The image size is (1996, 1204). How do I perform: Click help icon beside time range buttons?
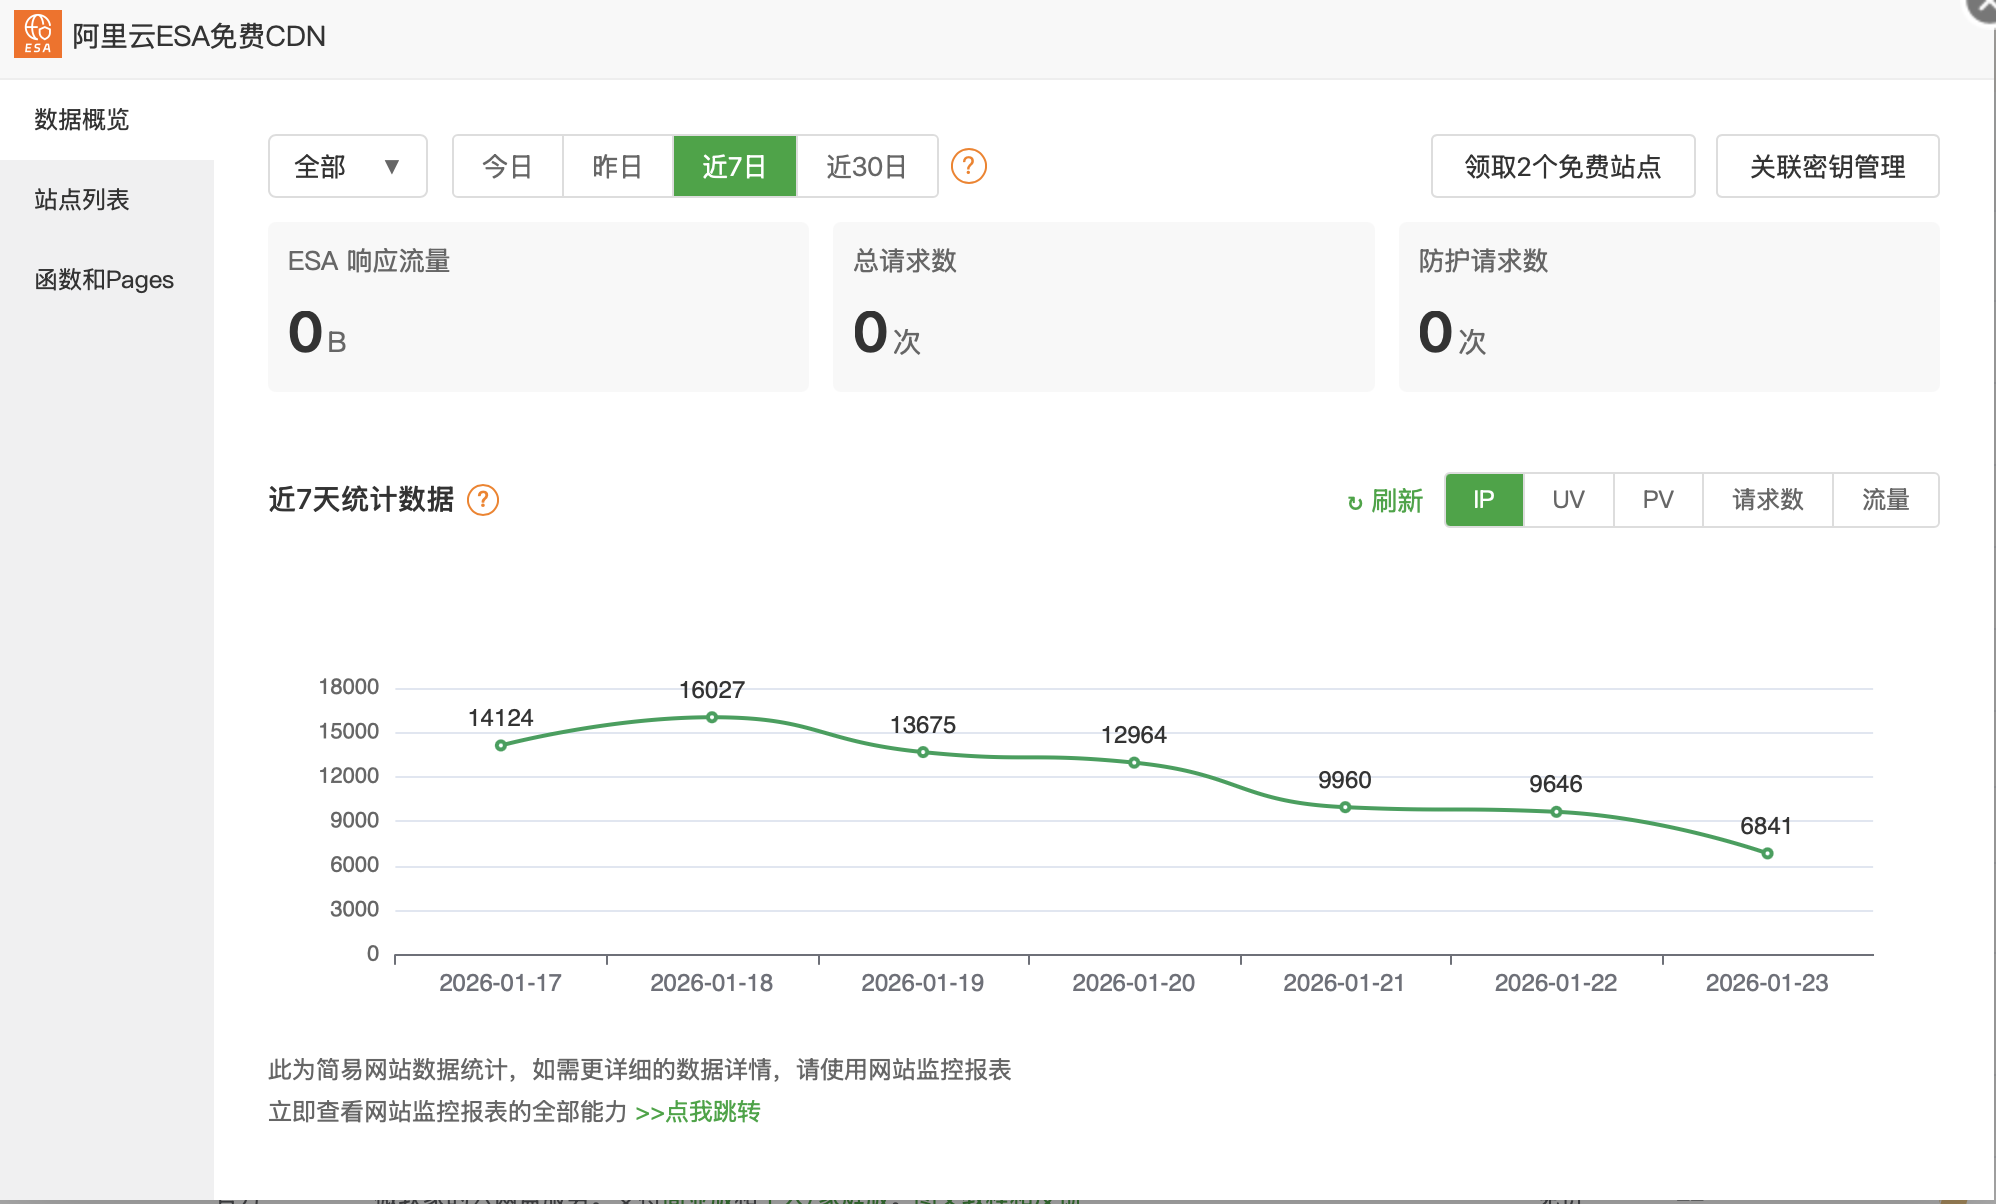(x=968, y=166)
